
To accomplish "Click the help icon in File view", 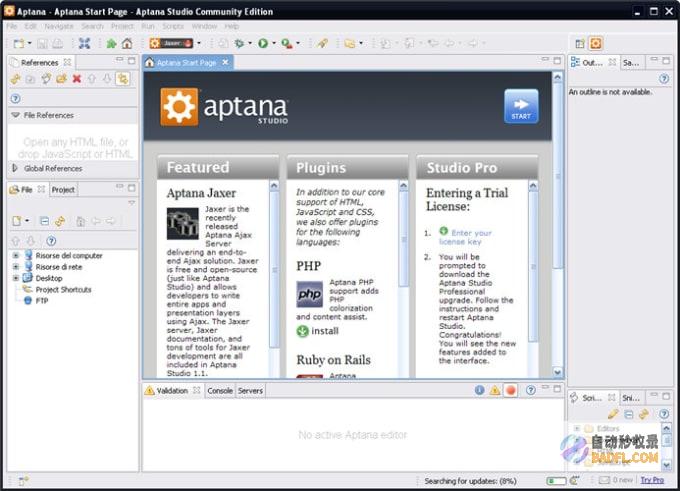I will point(51,241).
